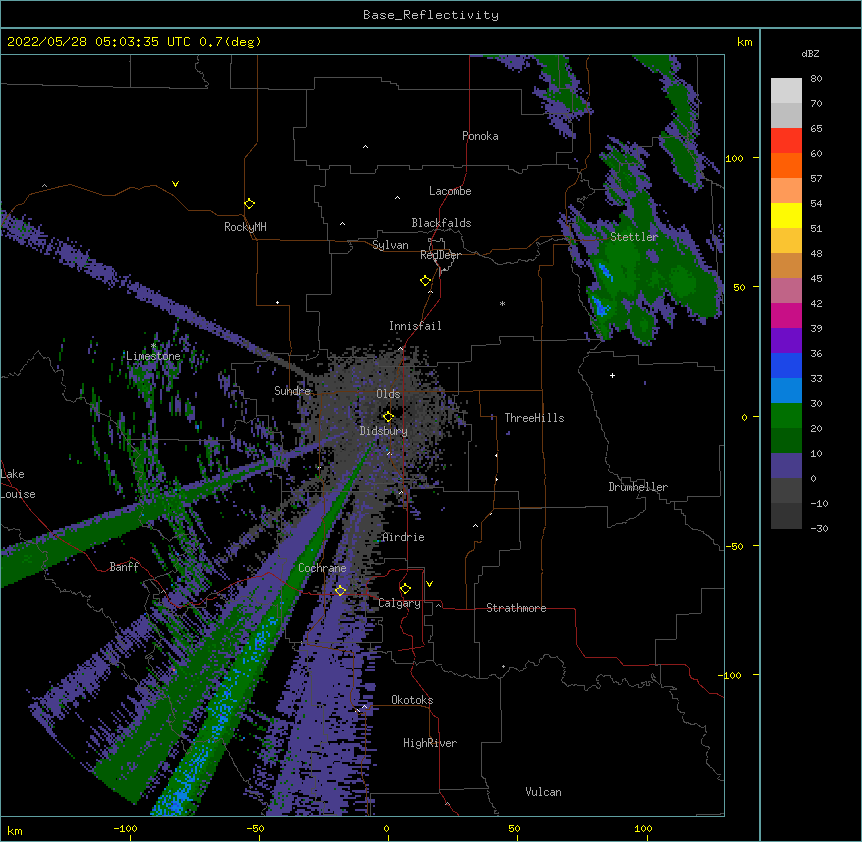Click the Blackfalds label
Viewport: 862px width, 842px height.
tap(441, 223)
